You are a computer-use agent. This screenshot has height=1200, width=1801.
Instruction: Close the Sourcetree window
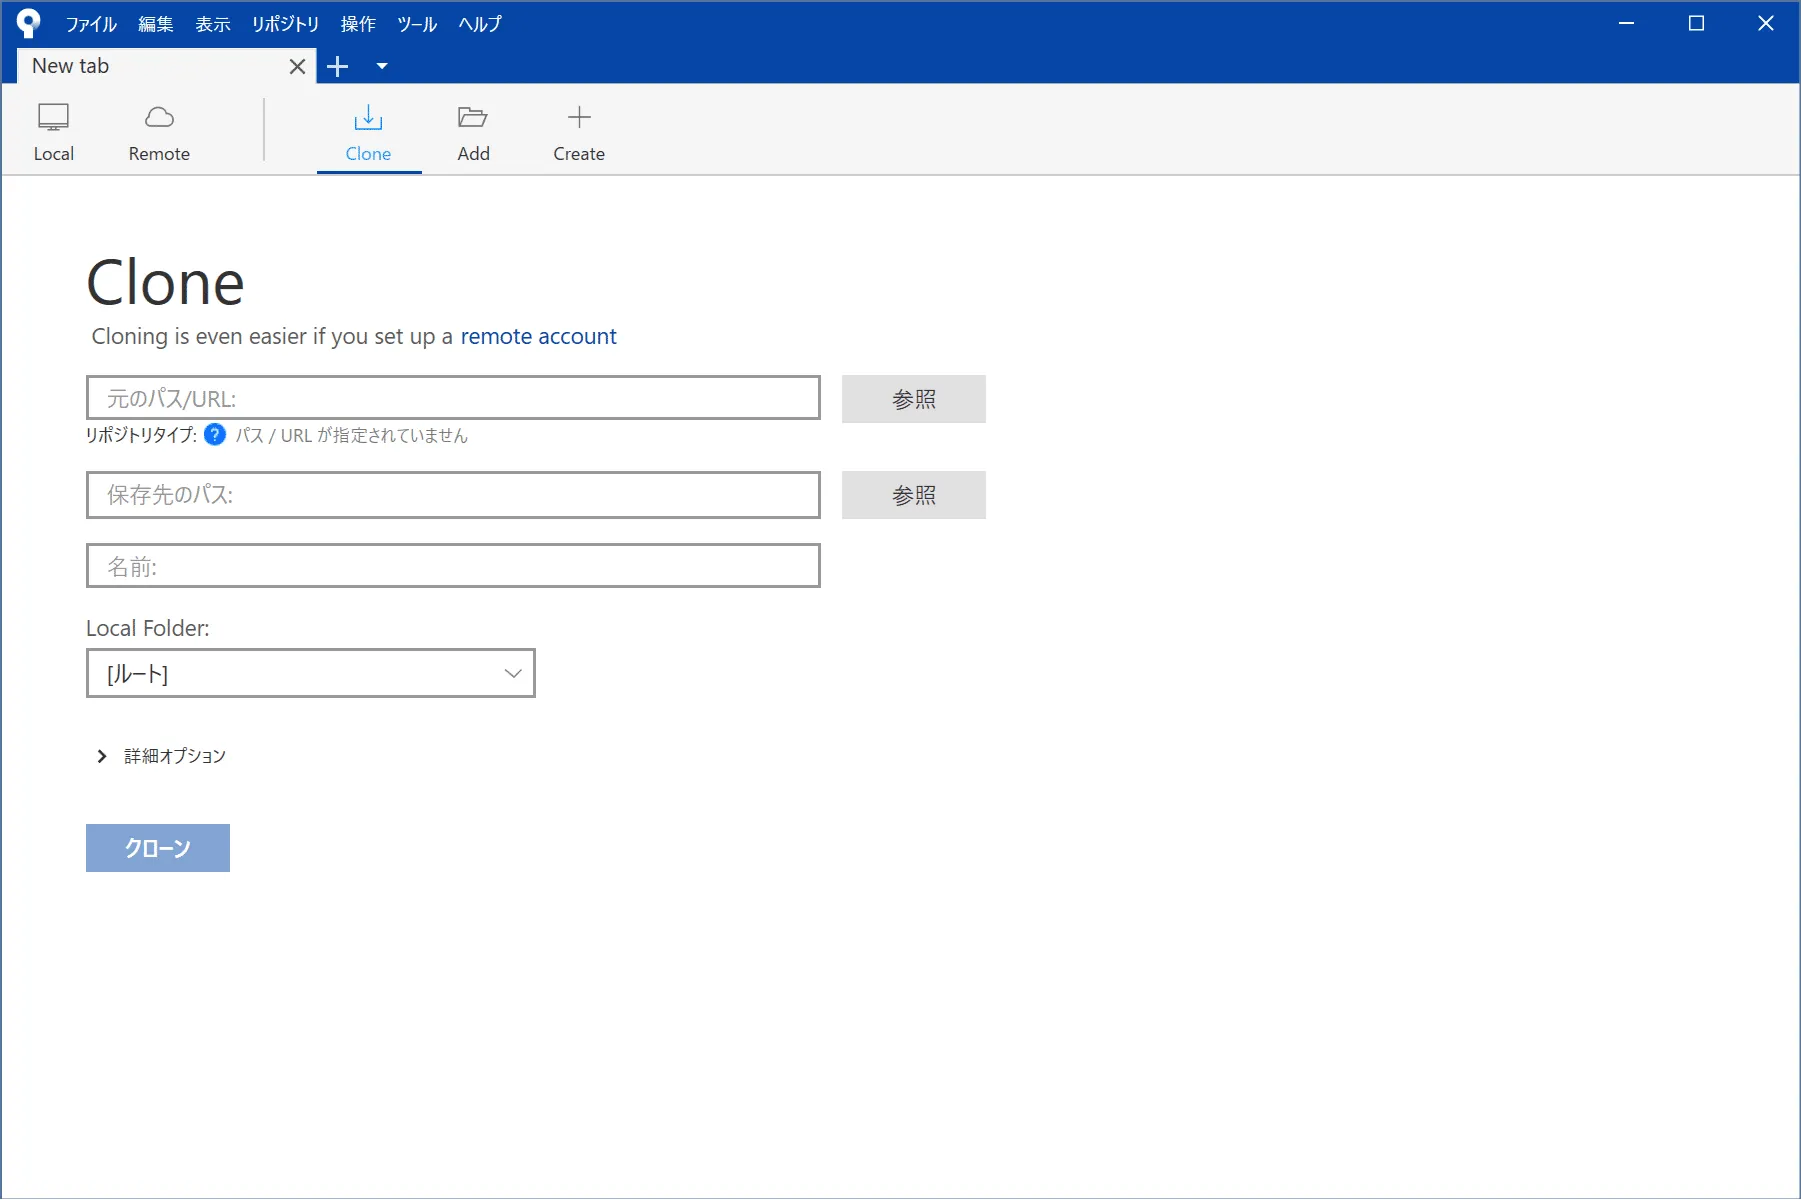[x=1766, y=23]
